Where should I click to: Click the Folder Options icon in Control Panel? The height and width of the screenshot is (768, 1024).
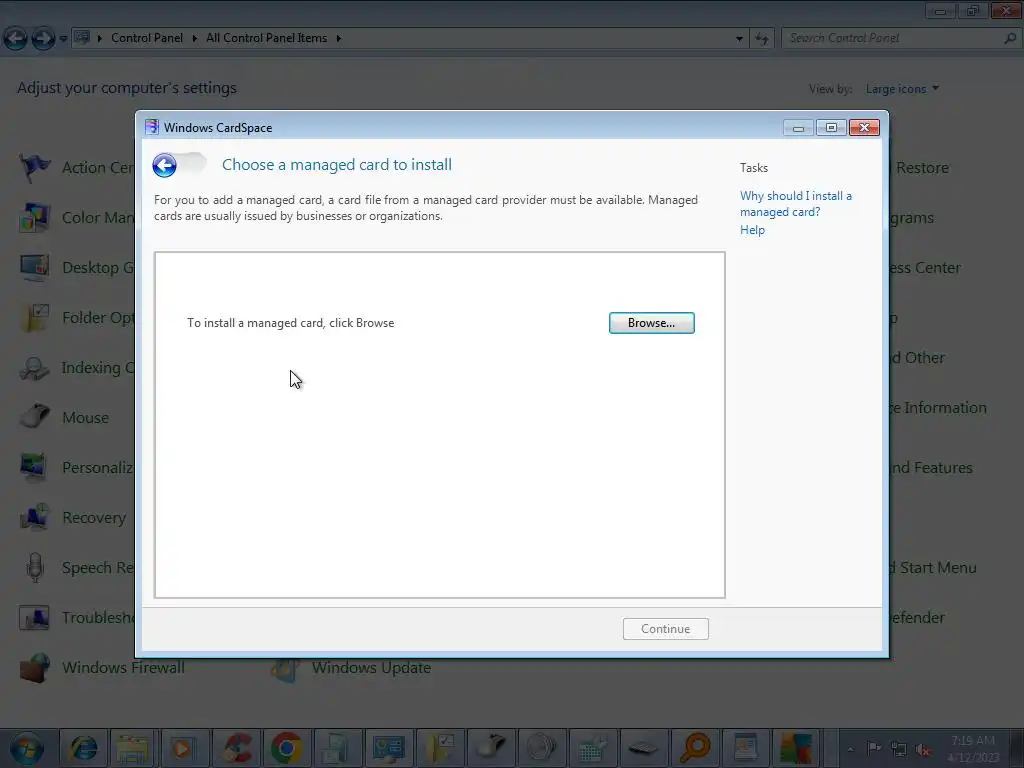(x=34, y=317)
